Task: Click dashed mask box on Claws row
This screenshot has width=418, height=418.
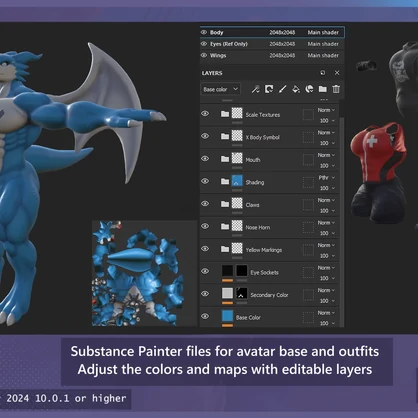Action: tap(308, 205)
